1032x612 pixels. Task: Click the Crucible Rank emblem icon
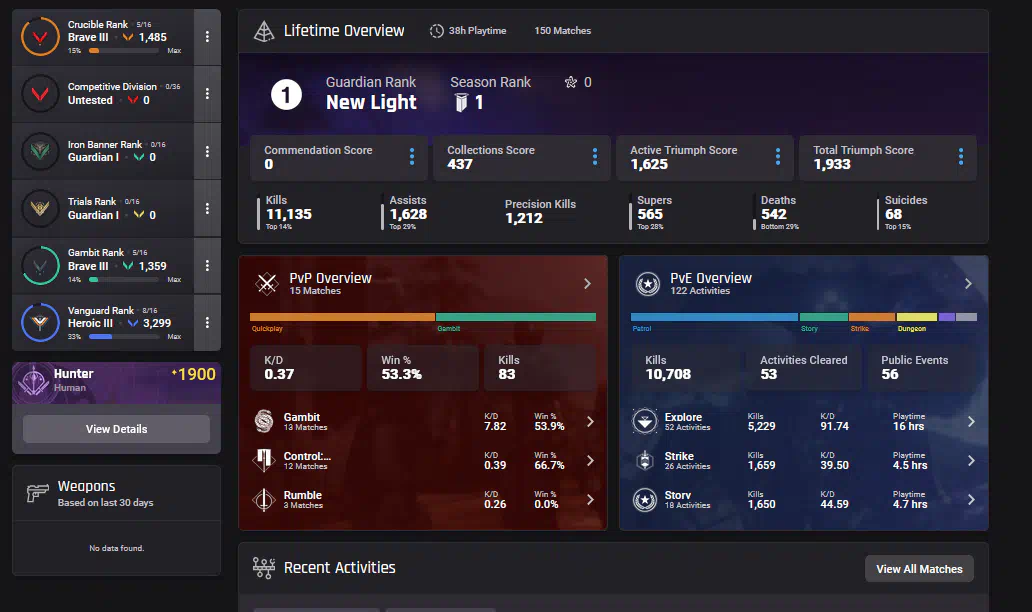pyautogui.click(x=40, y=37)
